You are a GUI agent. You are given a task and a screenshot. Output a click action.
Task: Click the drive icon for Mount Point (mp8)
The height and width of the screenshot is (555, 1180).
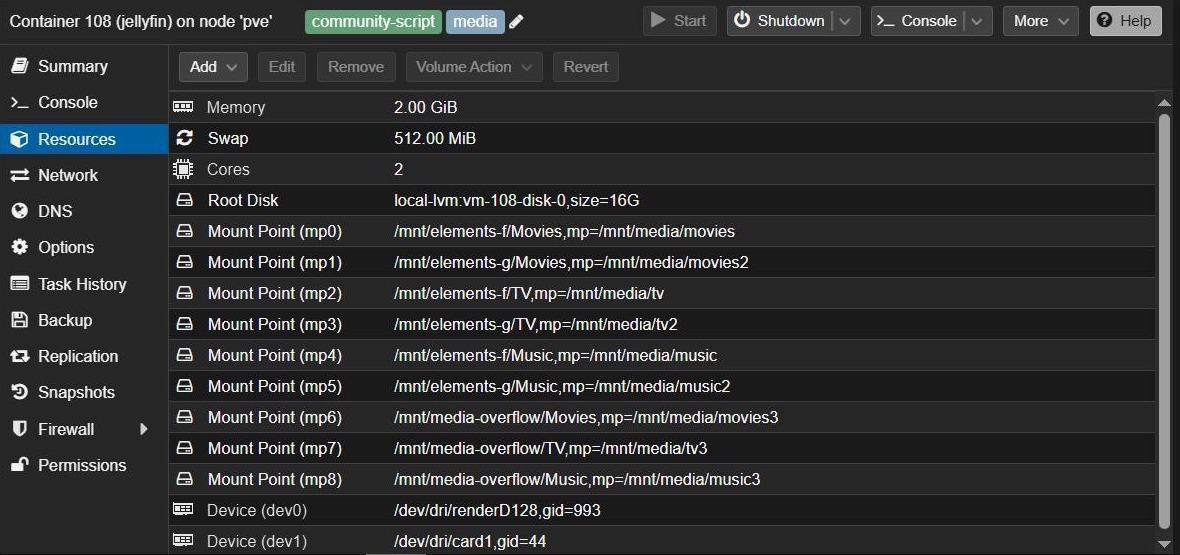pyautogui.click(x=184, y=479)
